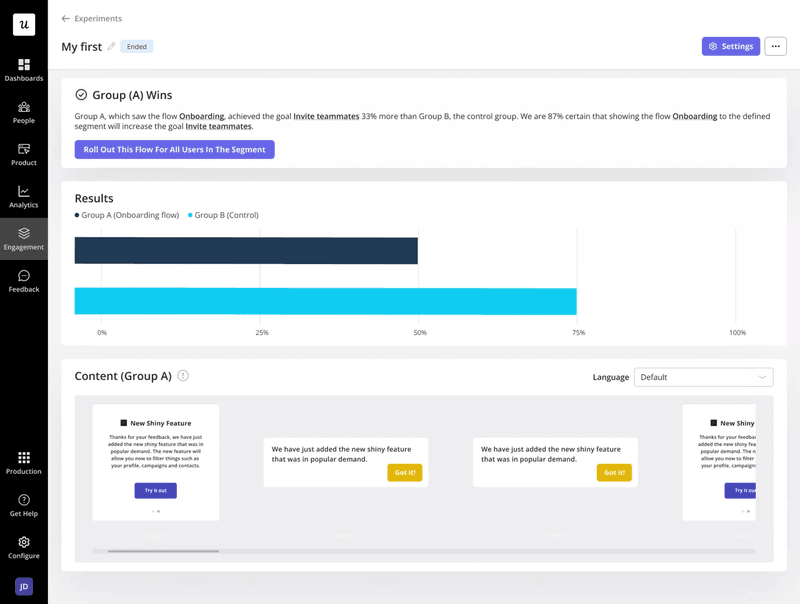Open the Production section in the sidebar
The width and height of the screenshot is (800, 604).
click(23, 464)
